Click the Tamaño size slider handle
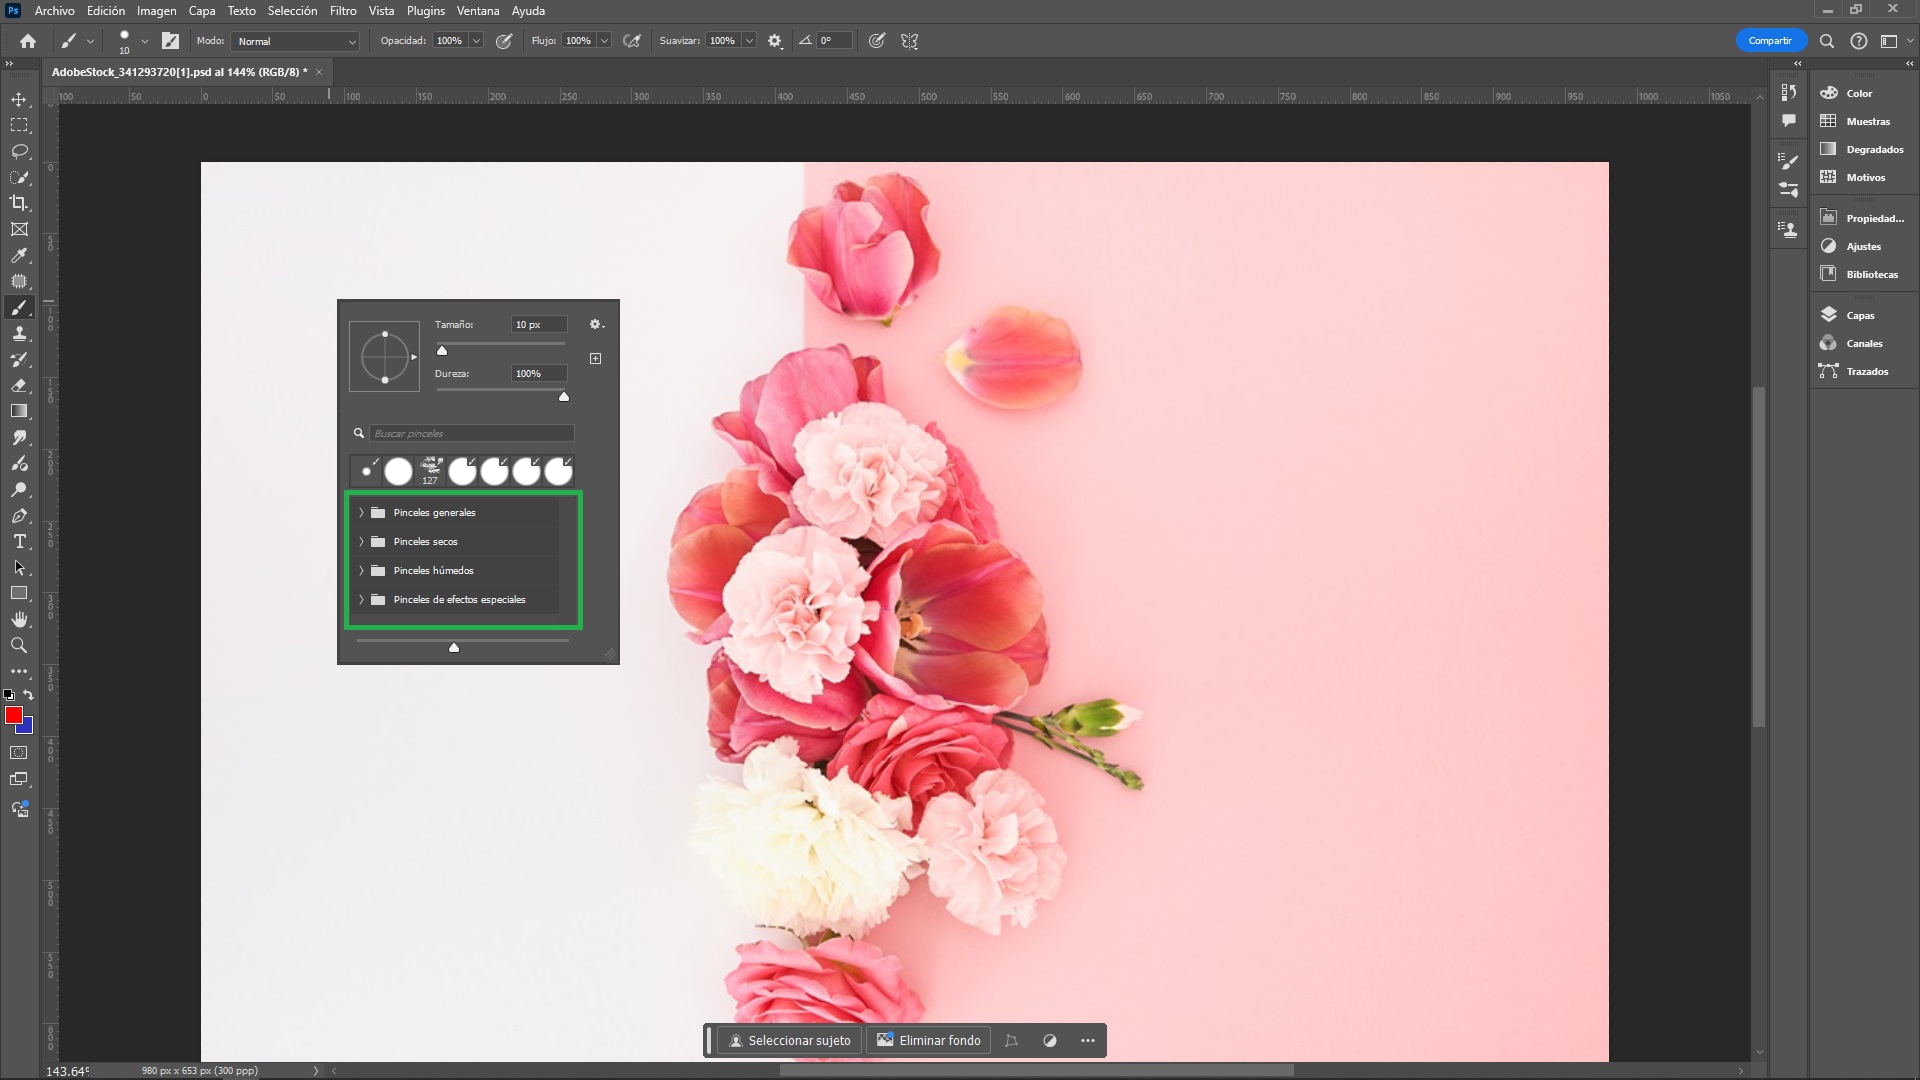 click(x=442, y=350)
